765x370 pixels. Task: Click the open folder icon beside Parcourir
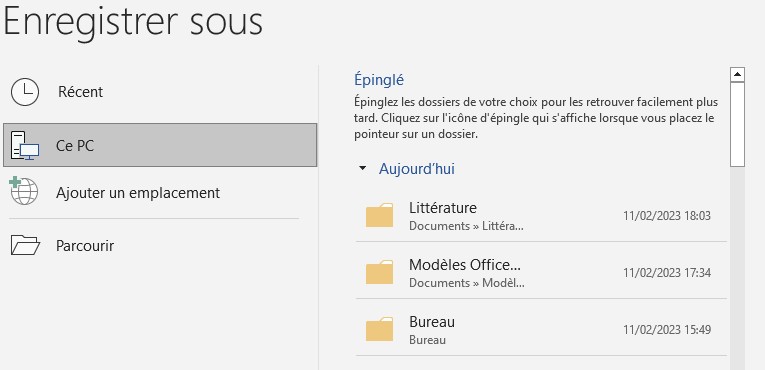tap(25, 245)
